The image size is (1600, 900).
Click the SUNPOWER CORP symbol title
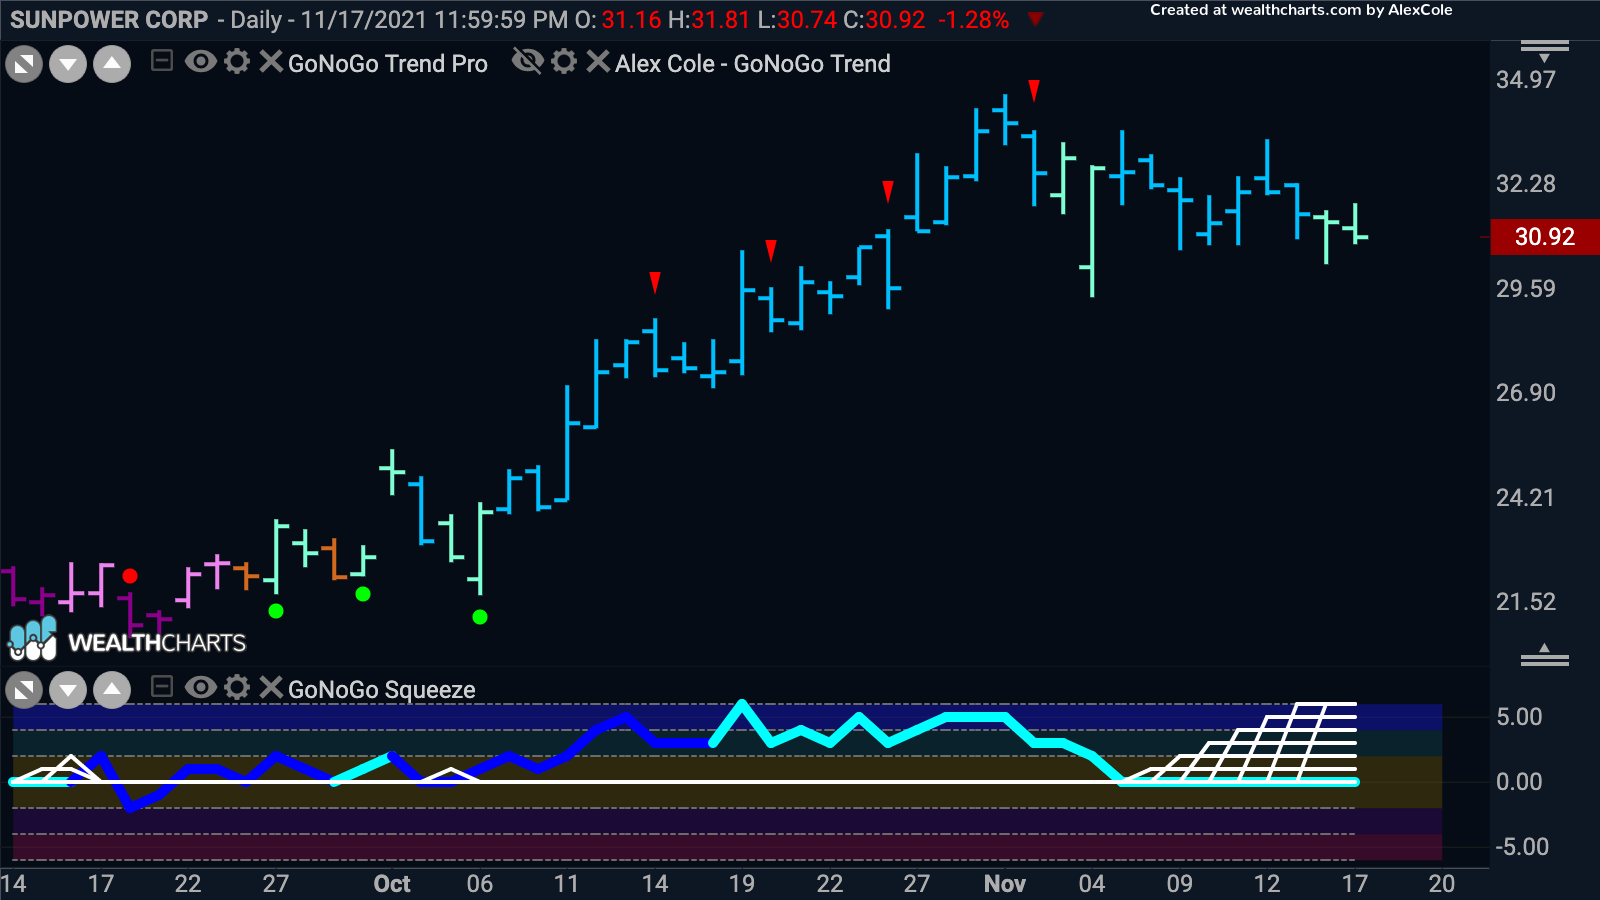[x=109, y=20]
